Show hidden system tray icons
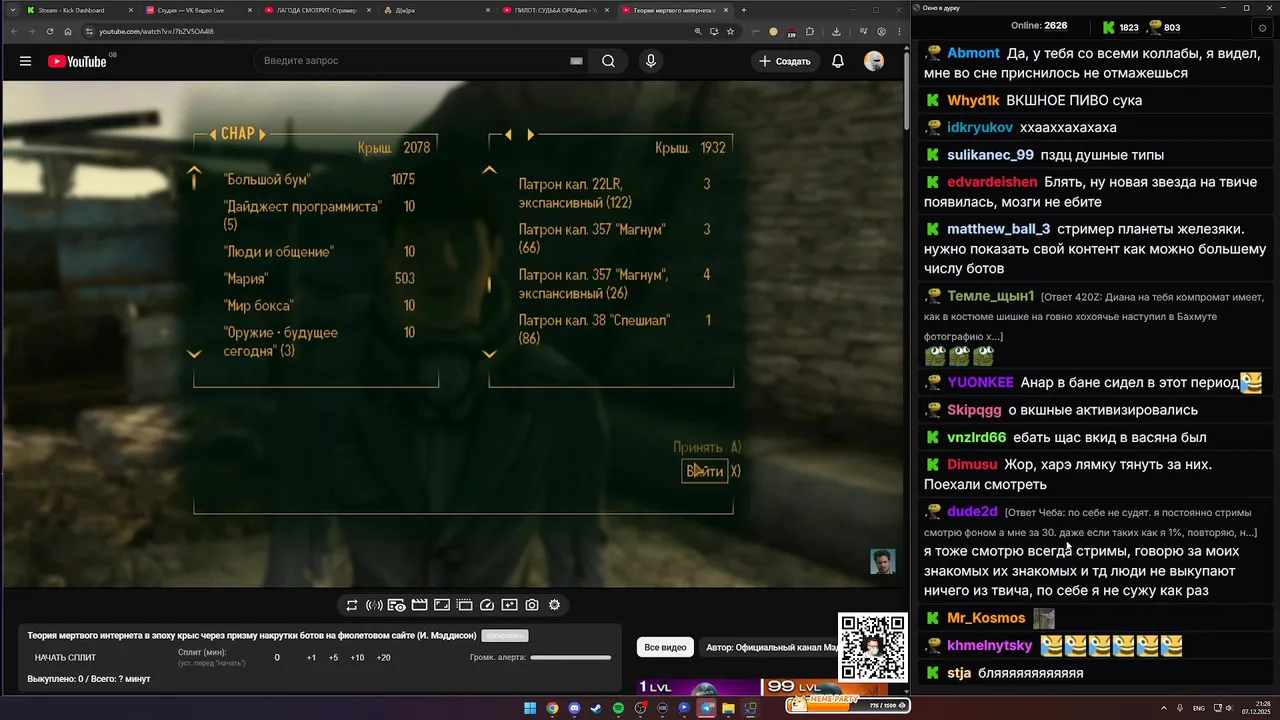The width and height of the screenshot is (1280, 720). point(1163,708)
